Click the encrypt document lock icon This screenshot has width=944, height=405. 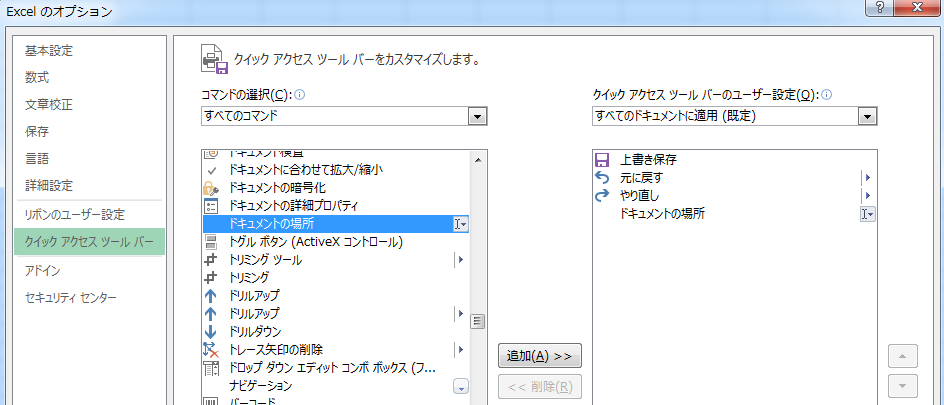(x=211, y=188)
